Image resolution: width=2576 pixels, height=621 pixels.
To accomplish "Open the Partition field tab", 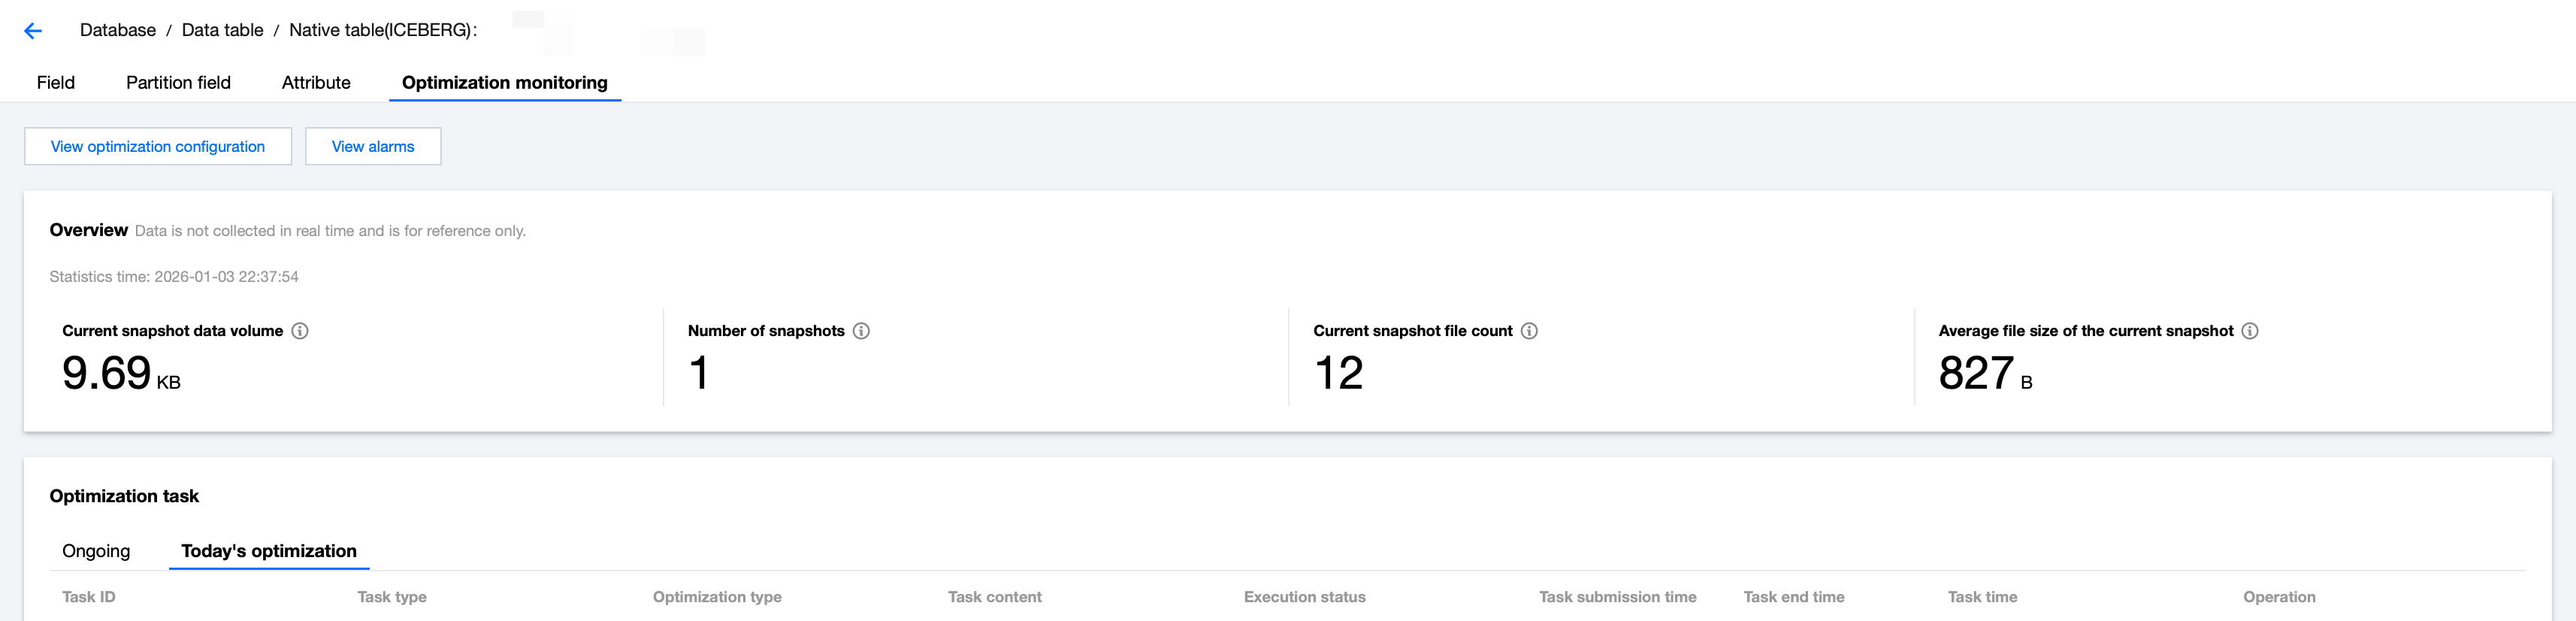I will 178,83.
